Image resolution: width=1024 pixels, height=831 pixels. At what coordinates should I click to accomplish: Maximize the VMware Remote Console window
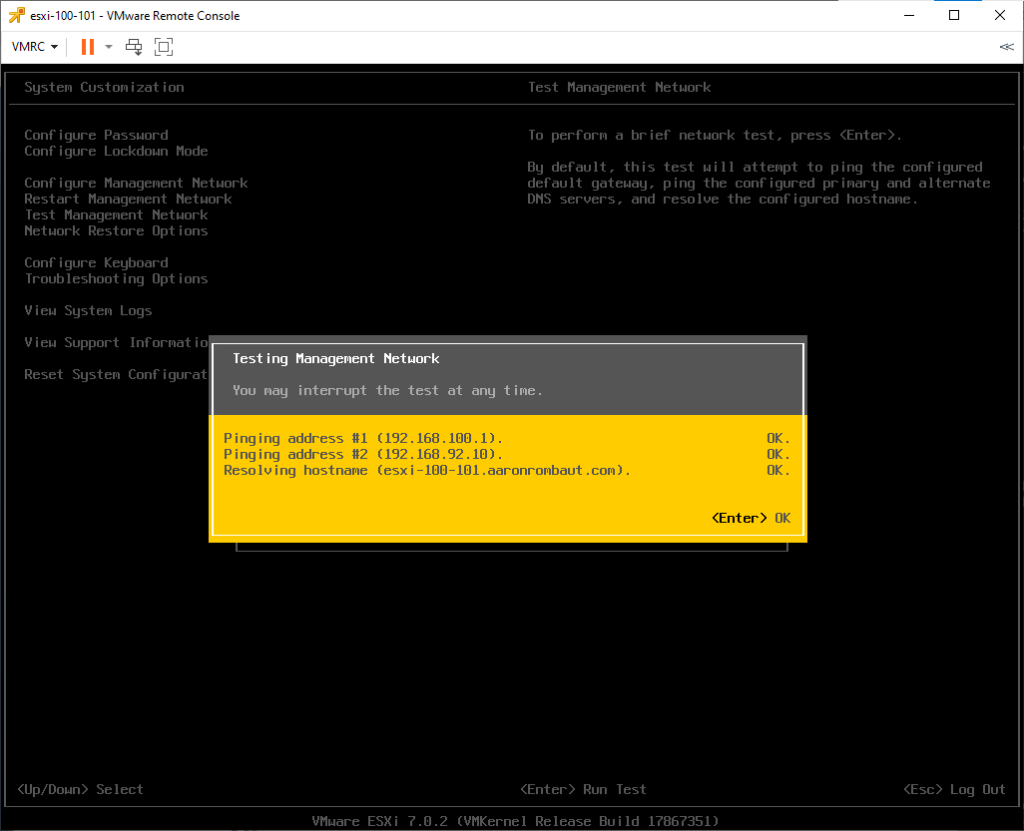(x=954, y=15)
